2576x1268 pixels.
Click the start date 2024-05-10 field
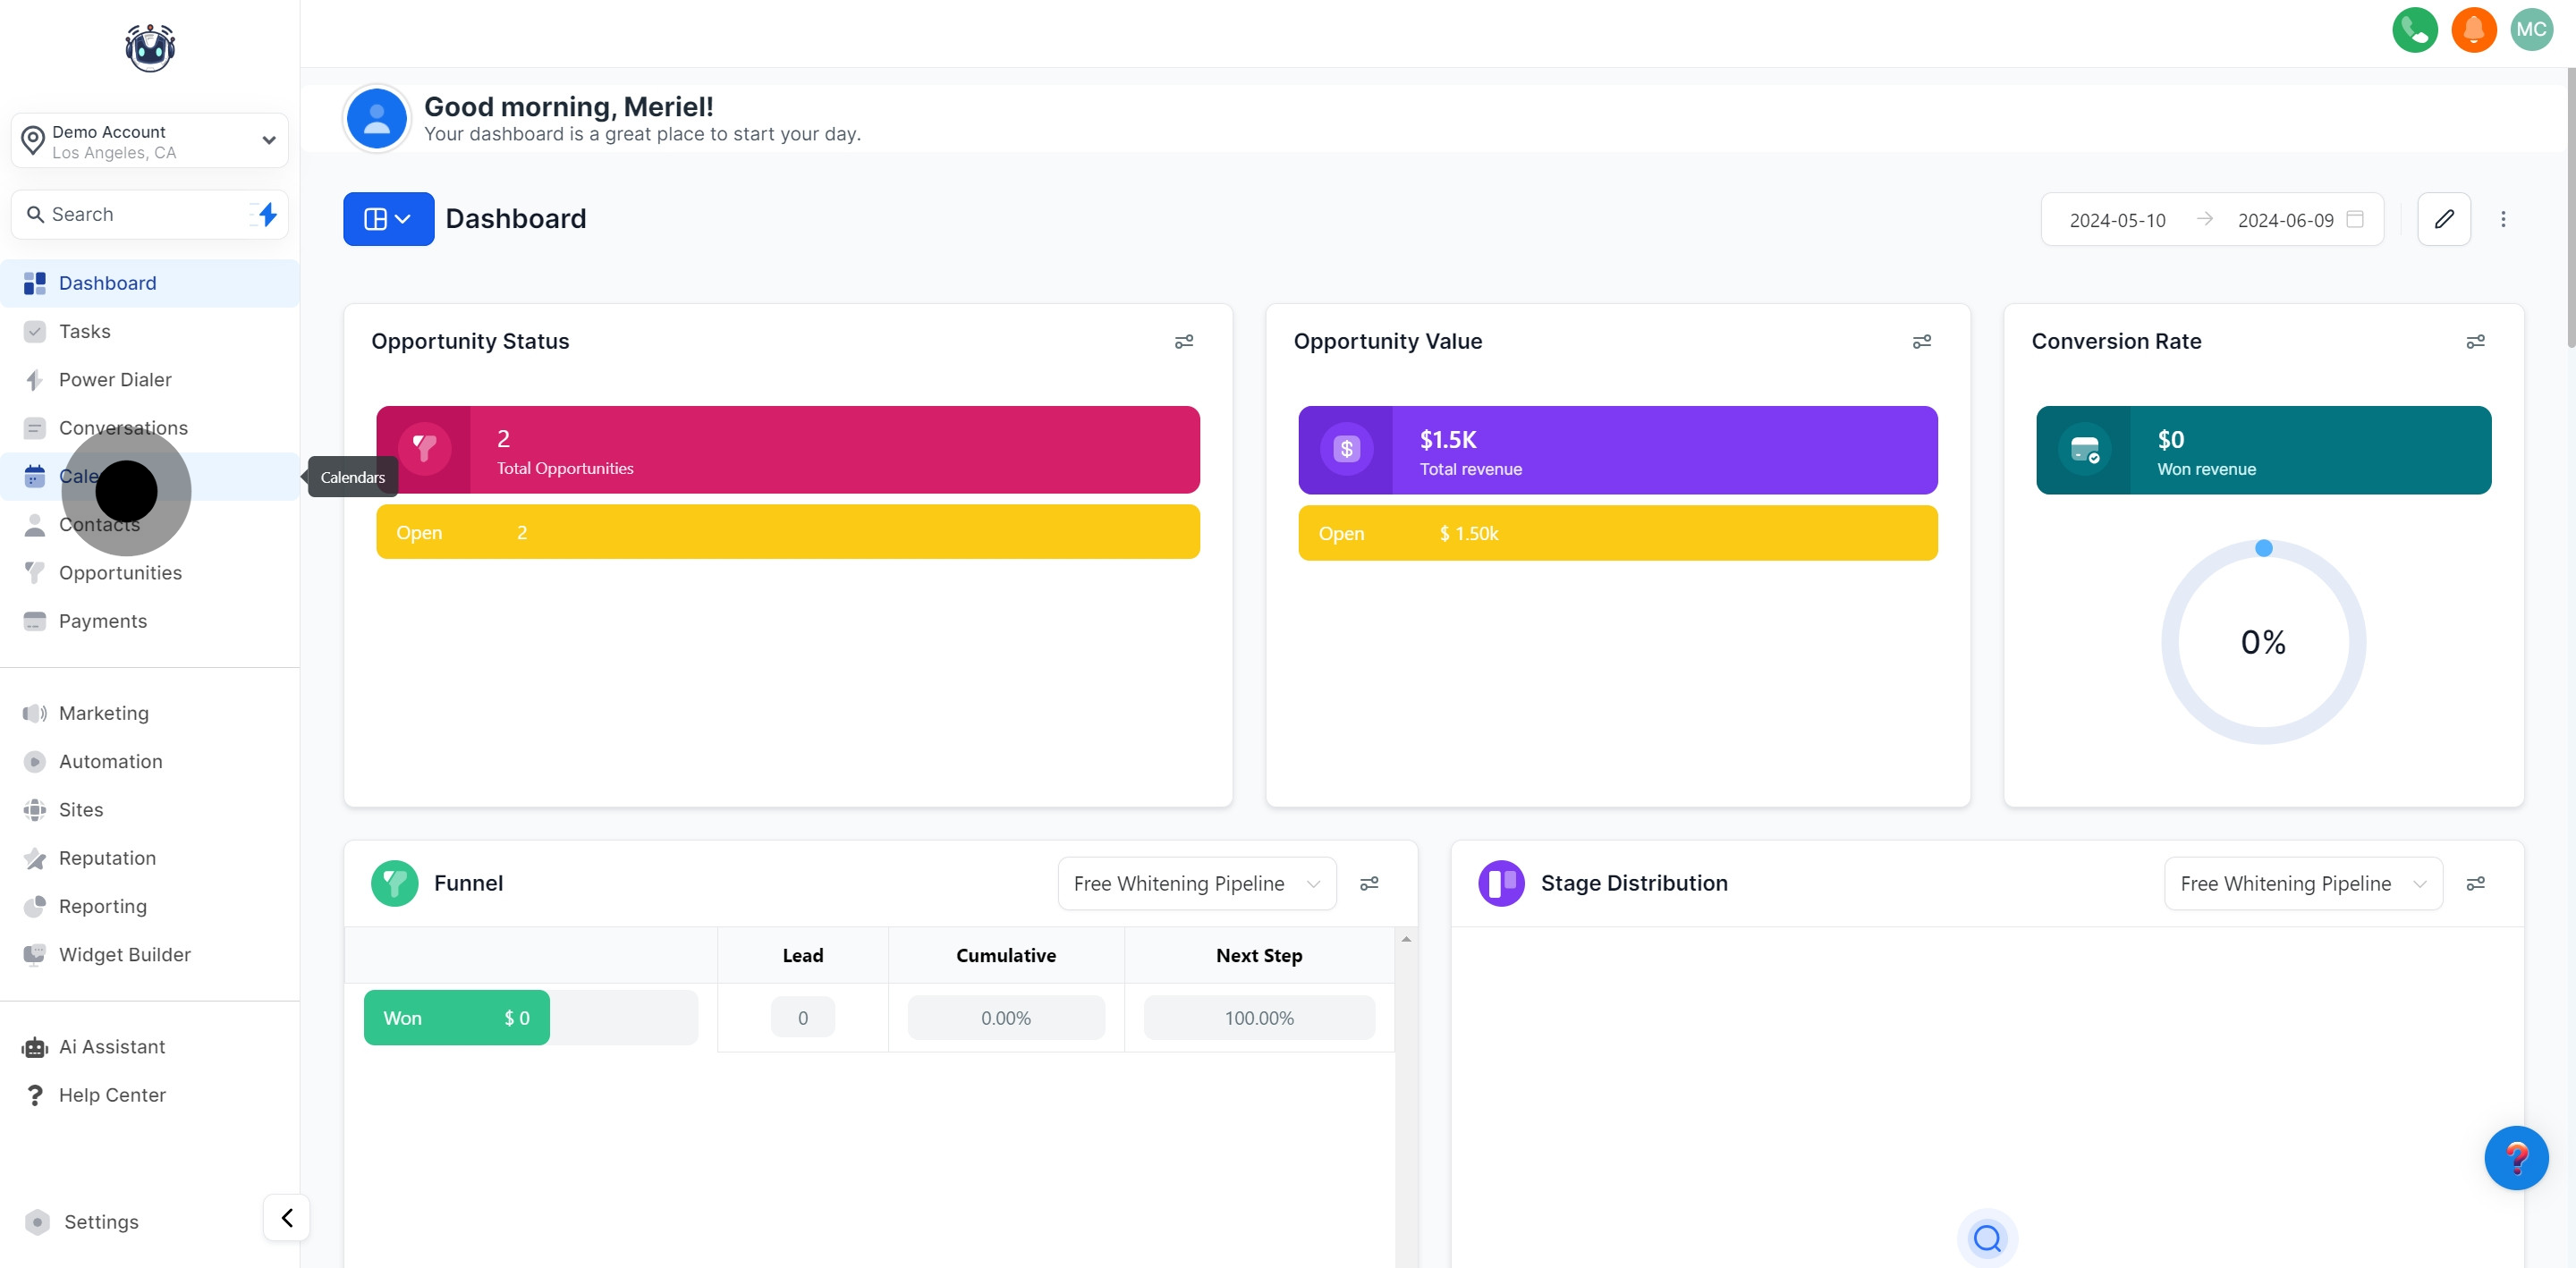tap(2117, 220)
